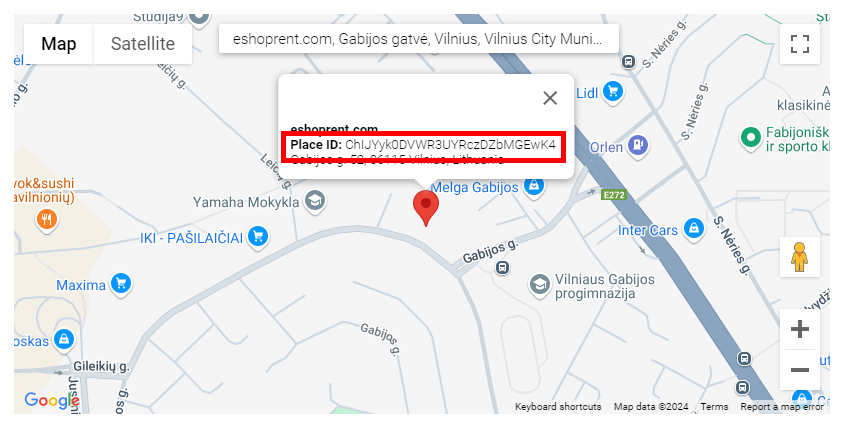Select the Inter Cars shop marker
The height and width of the screenshot is (429, 850).
click(693, 228)
